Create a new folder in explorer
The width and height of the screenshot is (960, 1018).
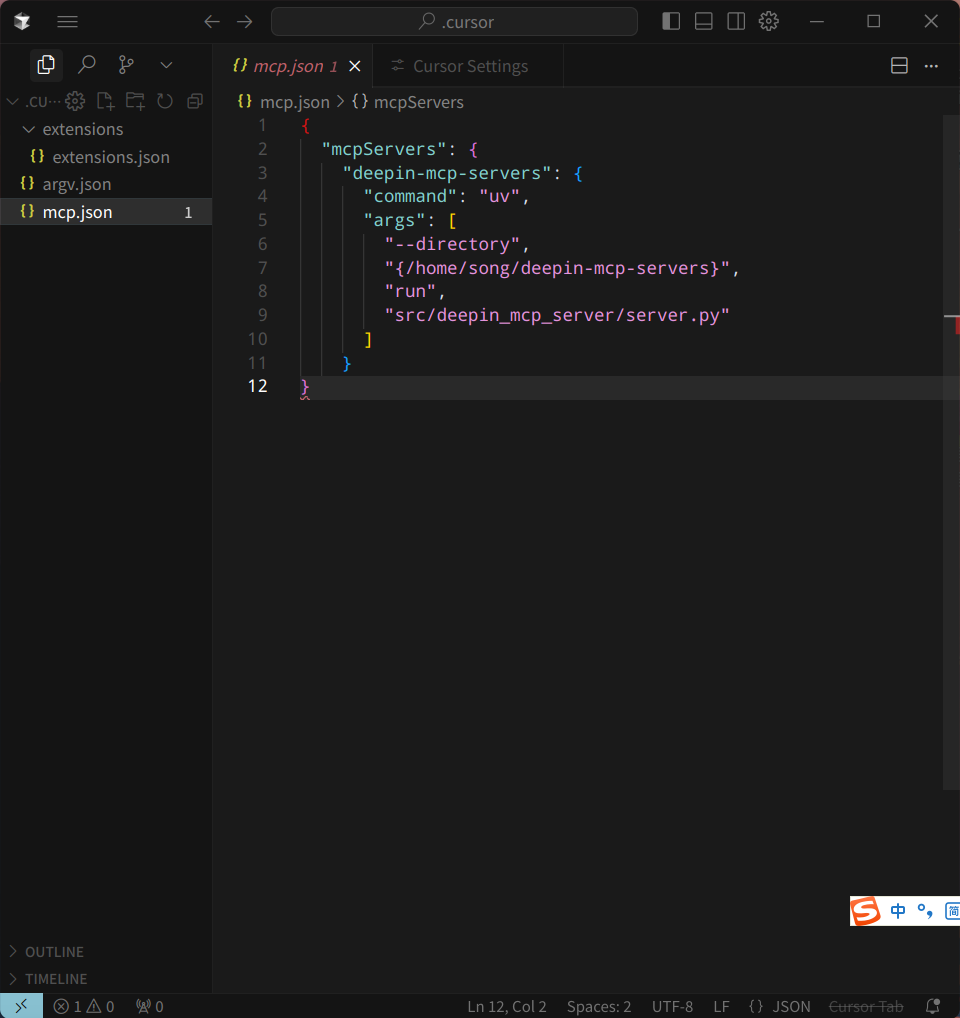click(x=135, y=101)
